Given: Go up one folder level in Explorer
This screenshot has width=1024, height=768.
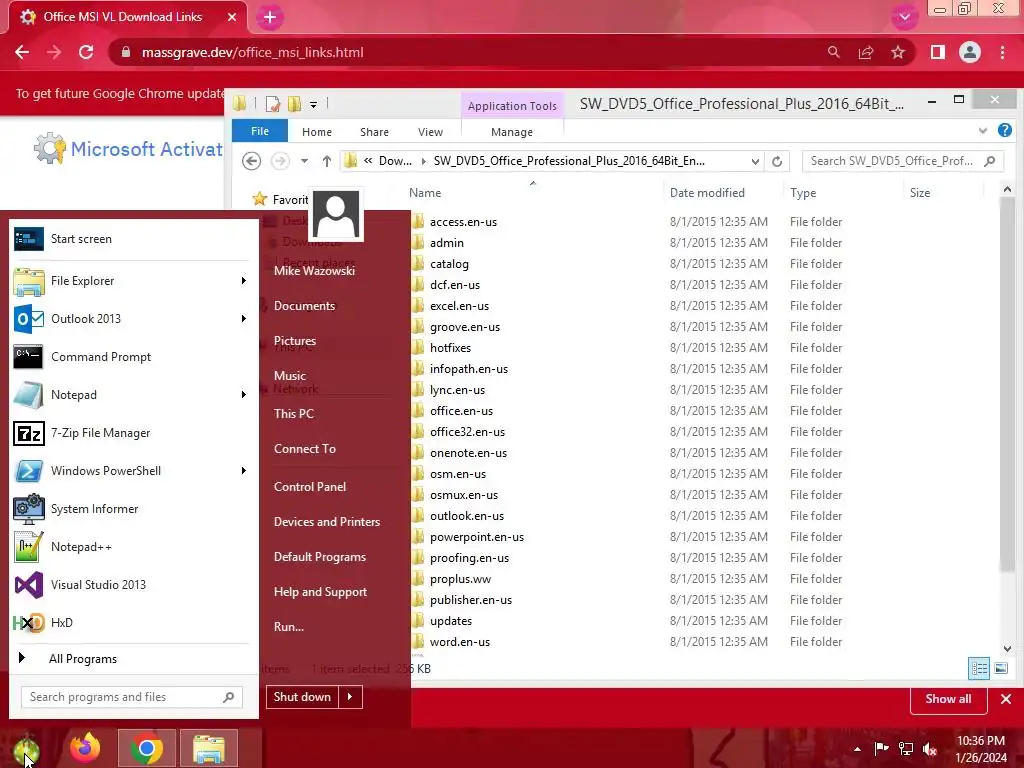Looking at the screenshot, I should tap(327, 161).
